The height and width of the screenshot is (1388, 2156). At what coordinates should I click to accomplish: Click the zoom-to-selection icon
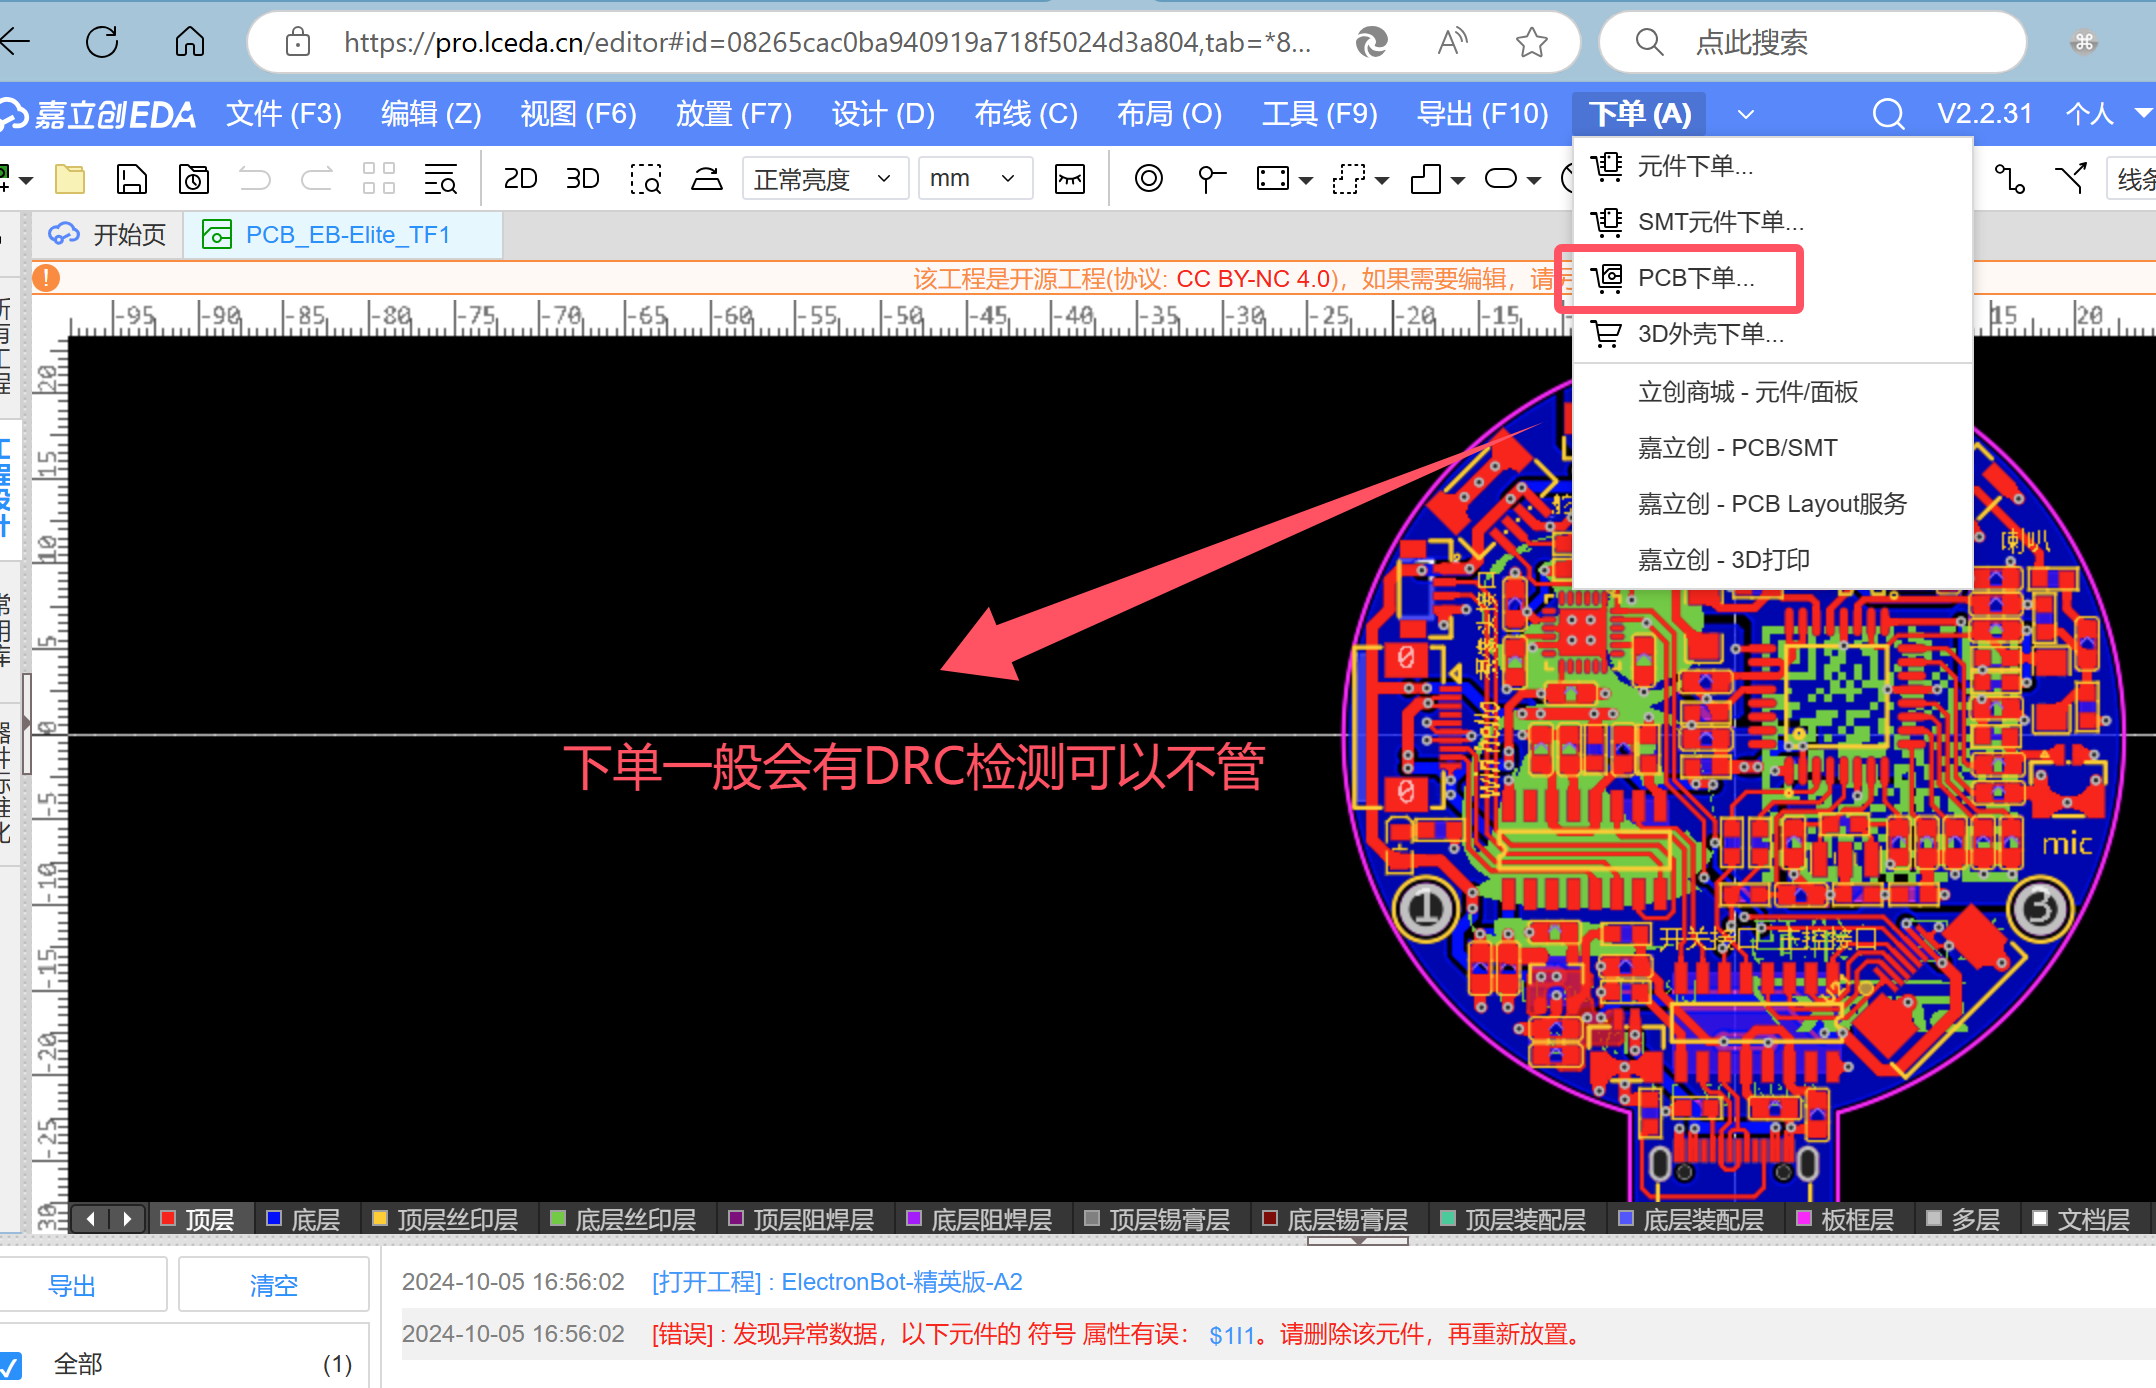[x=646, y=179]
